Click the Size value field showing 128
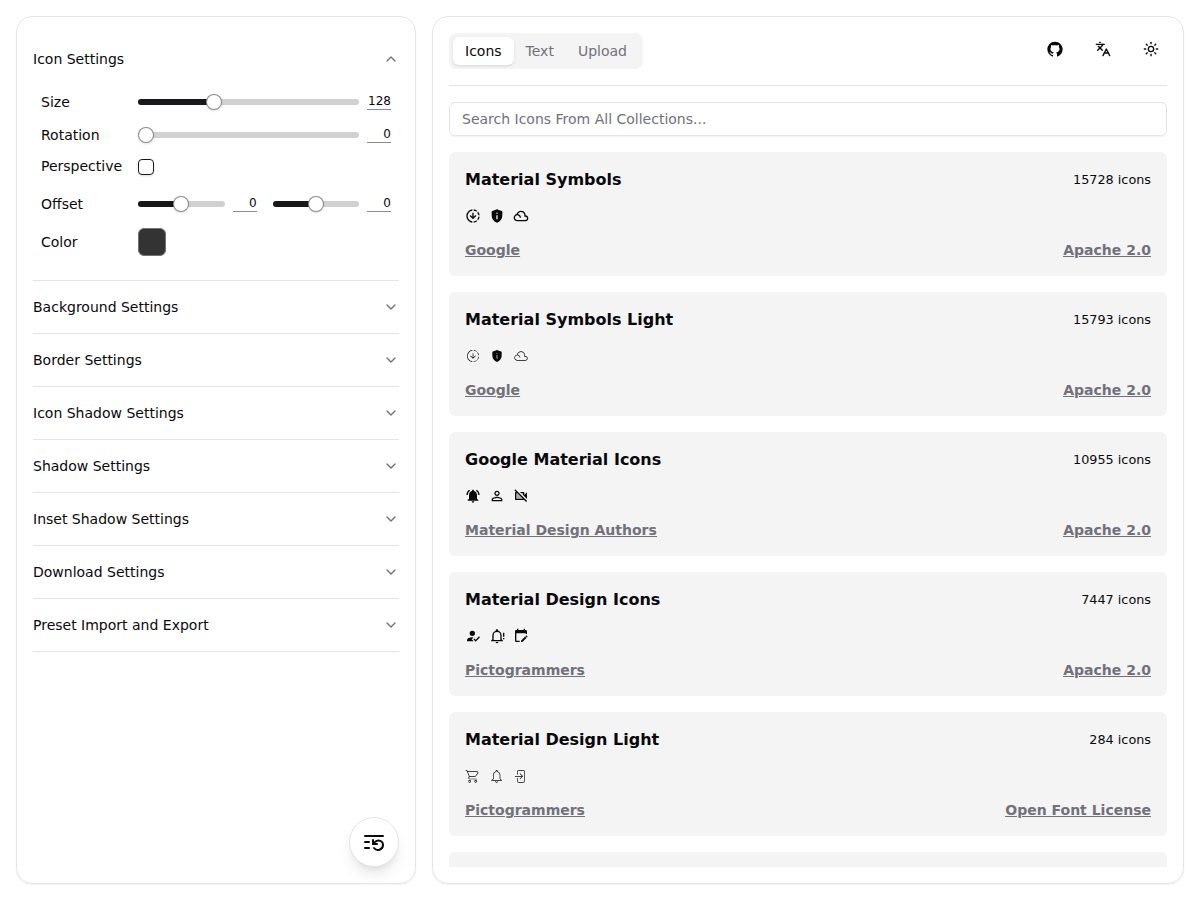 coord(379,102)
